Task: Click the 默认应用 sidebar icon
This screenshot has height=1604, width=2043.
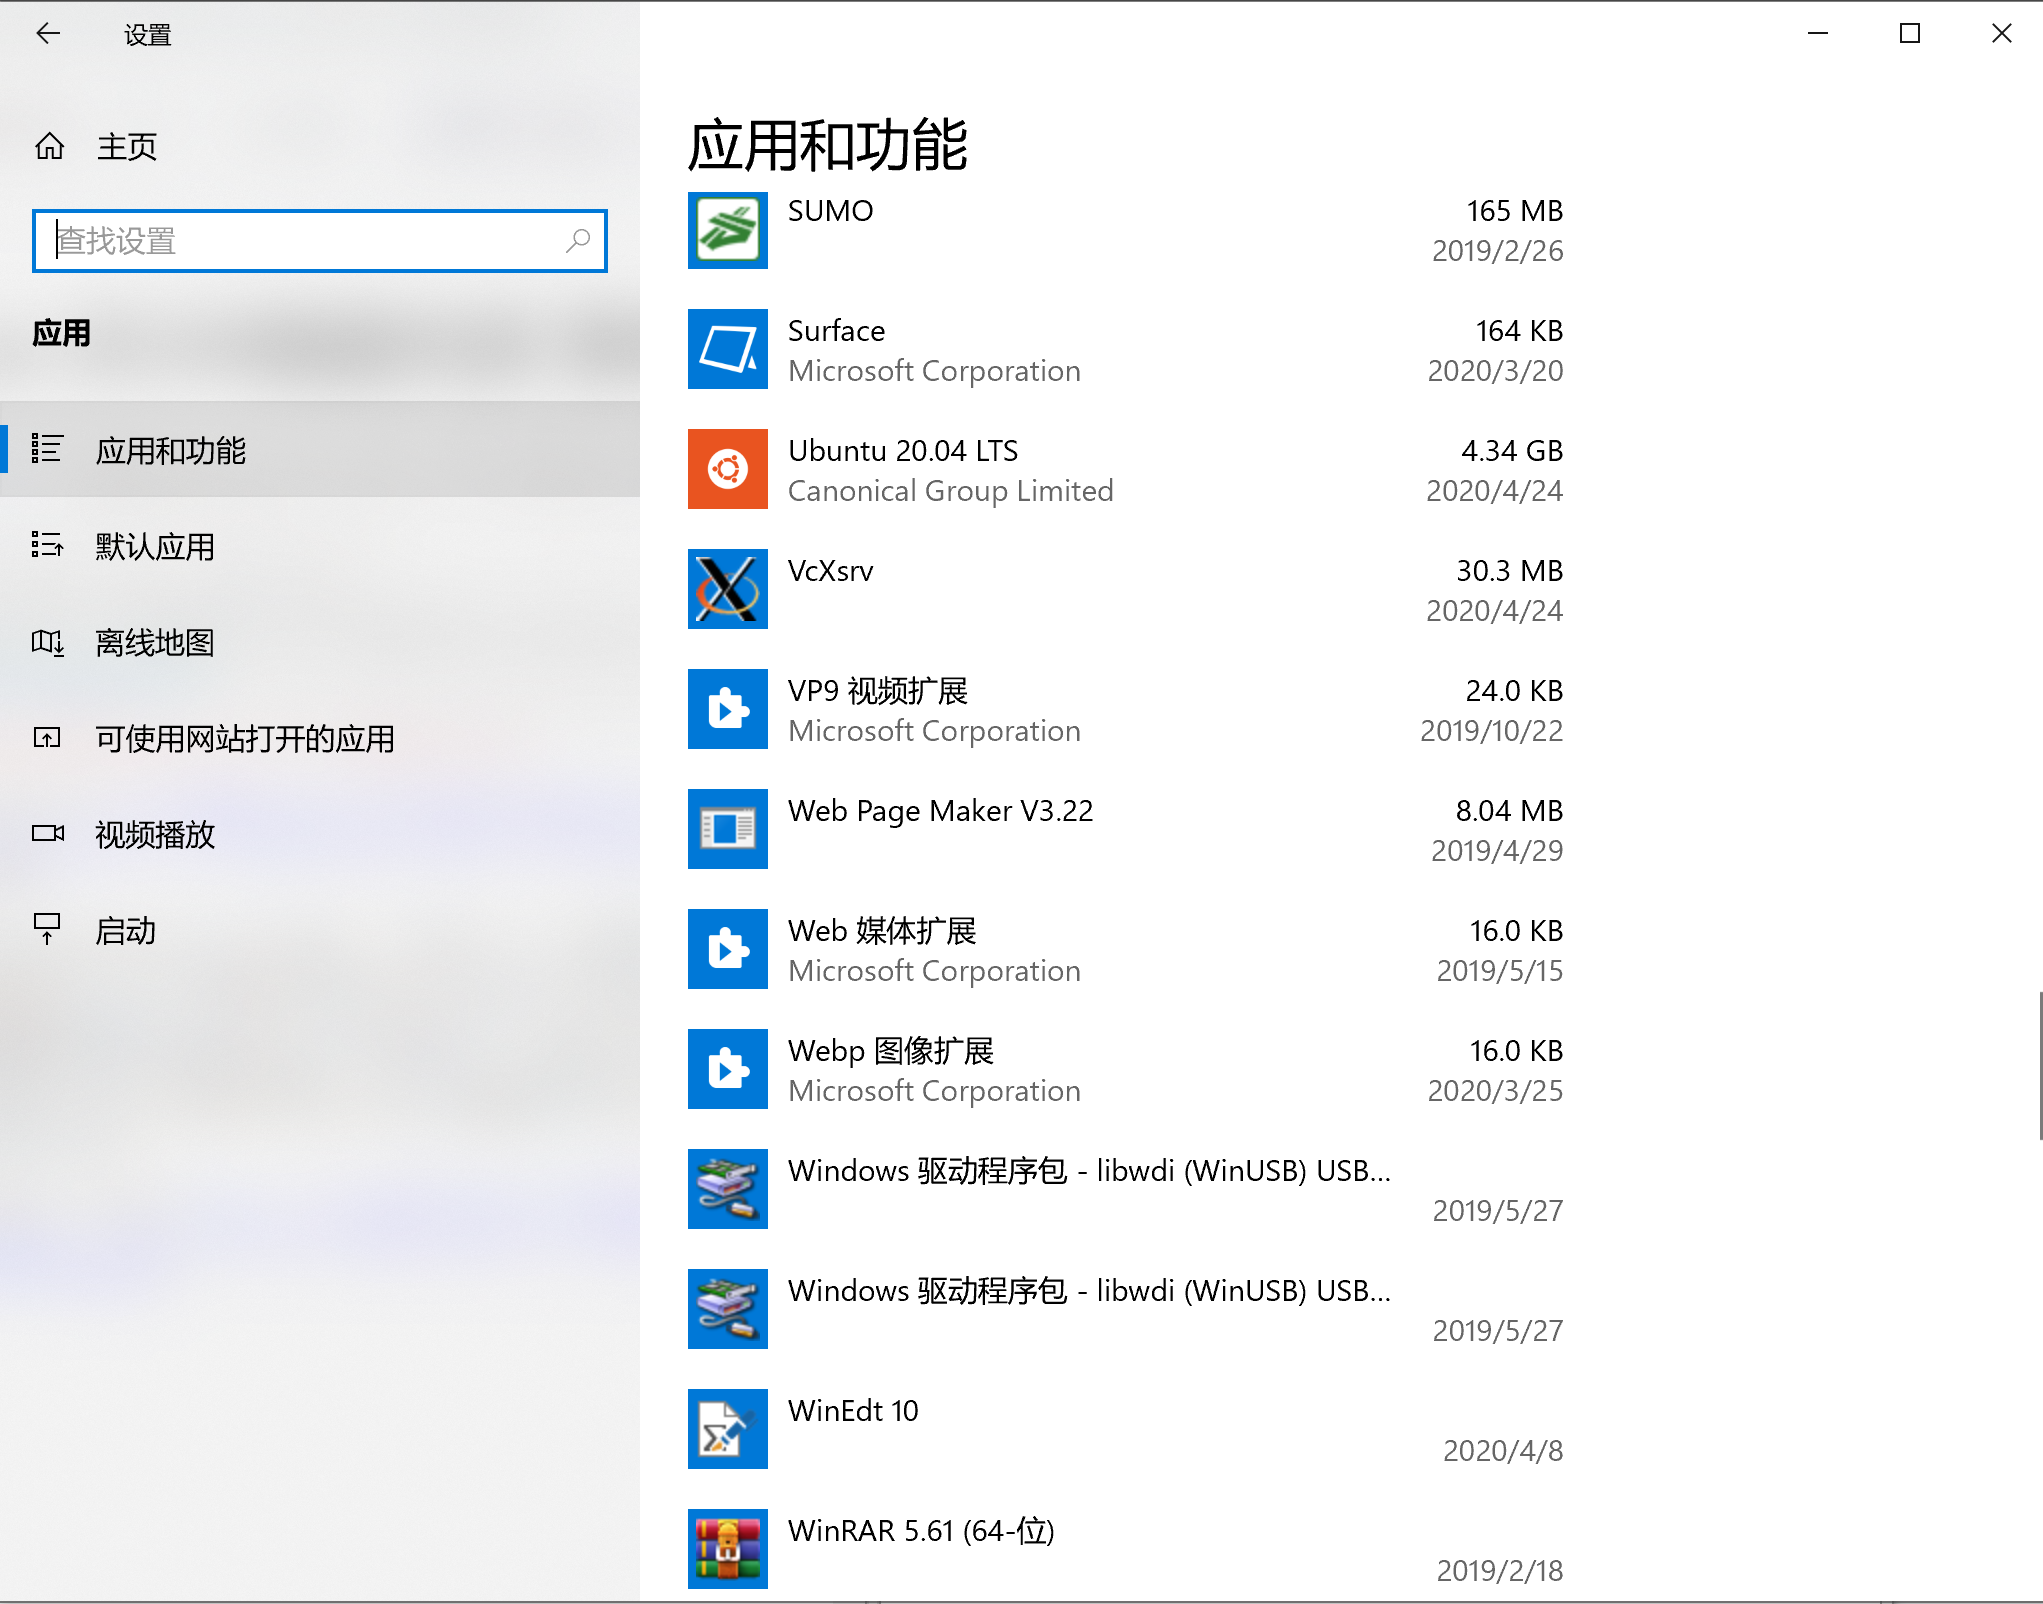Action: point(47,545)
